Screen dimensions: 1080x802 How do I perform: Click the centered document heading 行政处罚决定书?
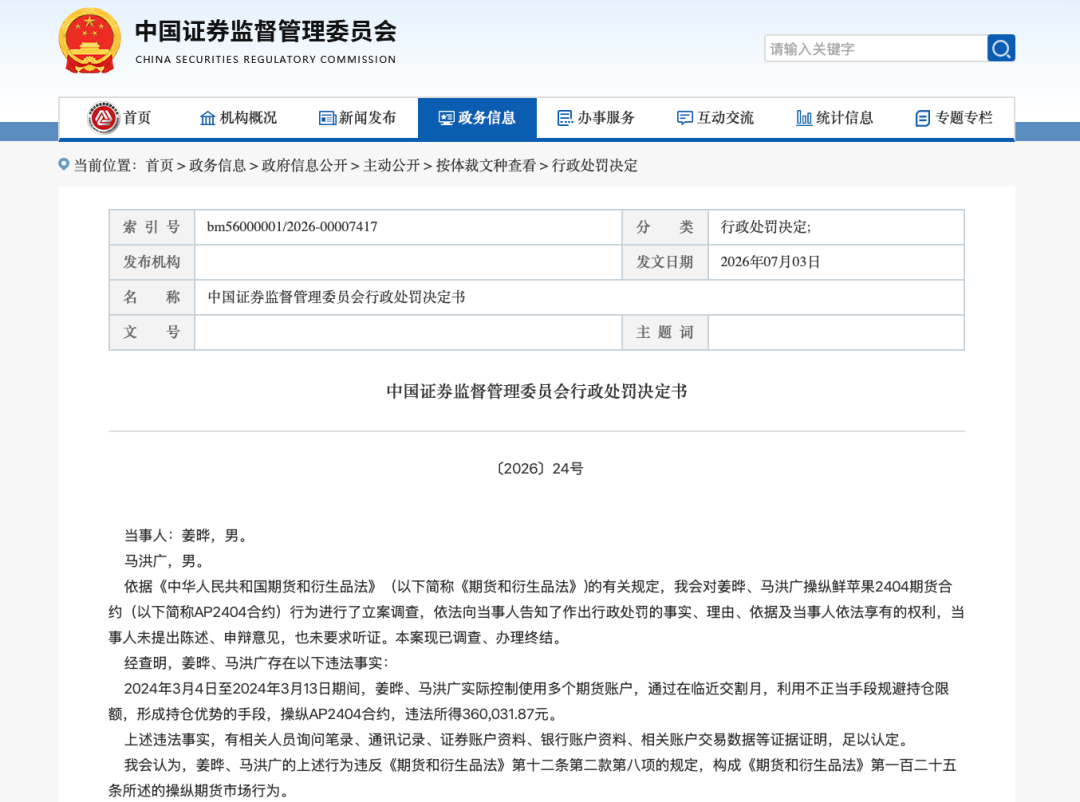[x=537, y=391]
